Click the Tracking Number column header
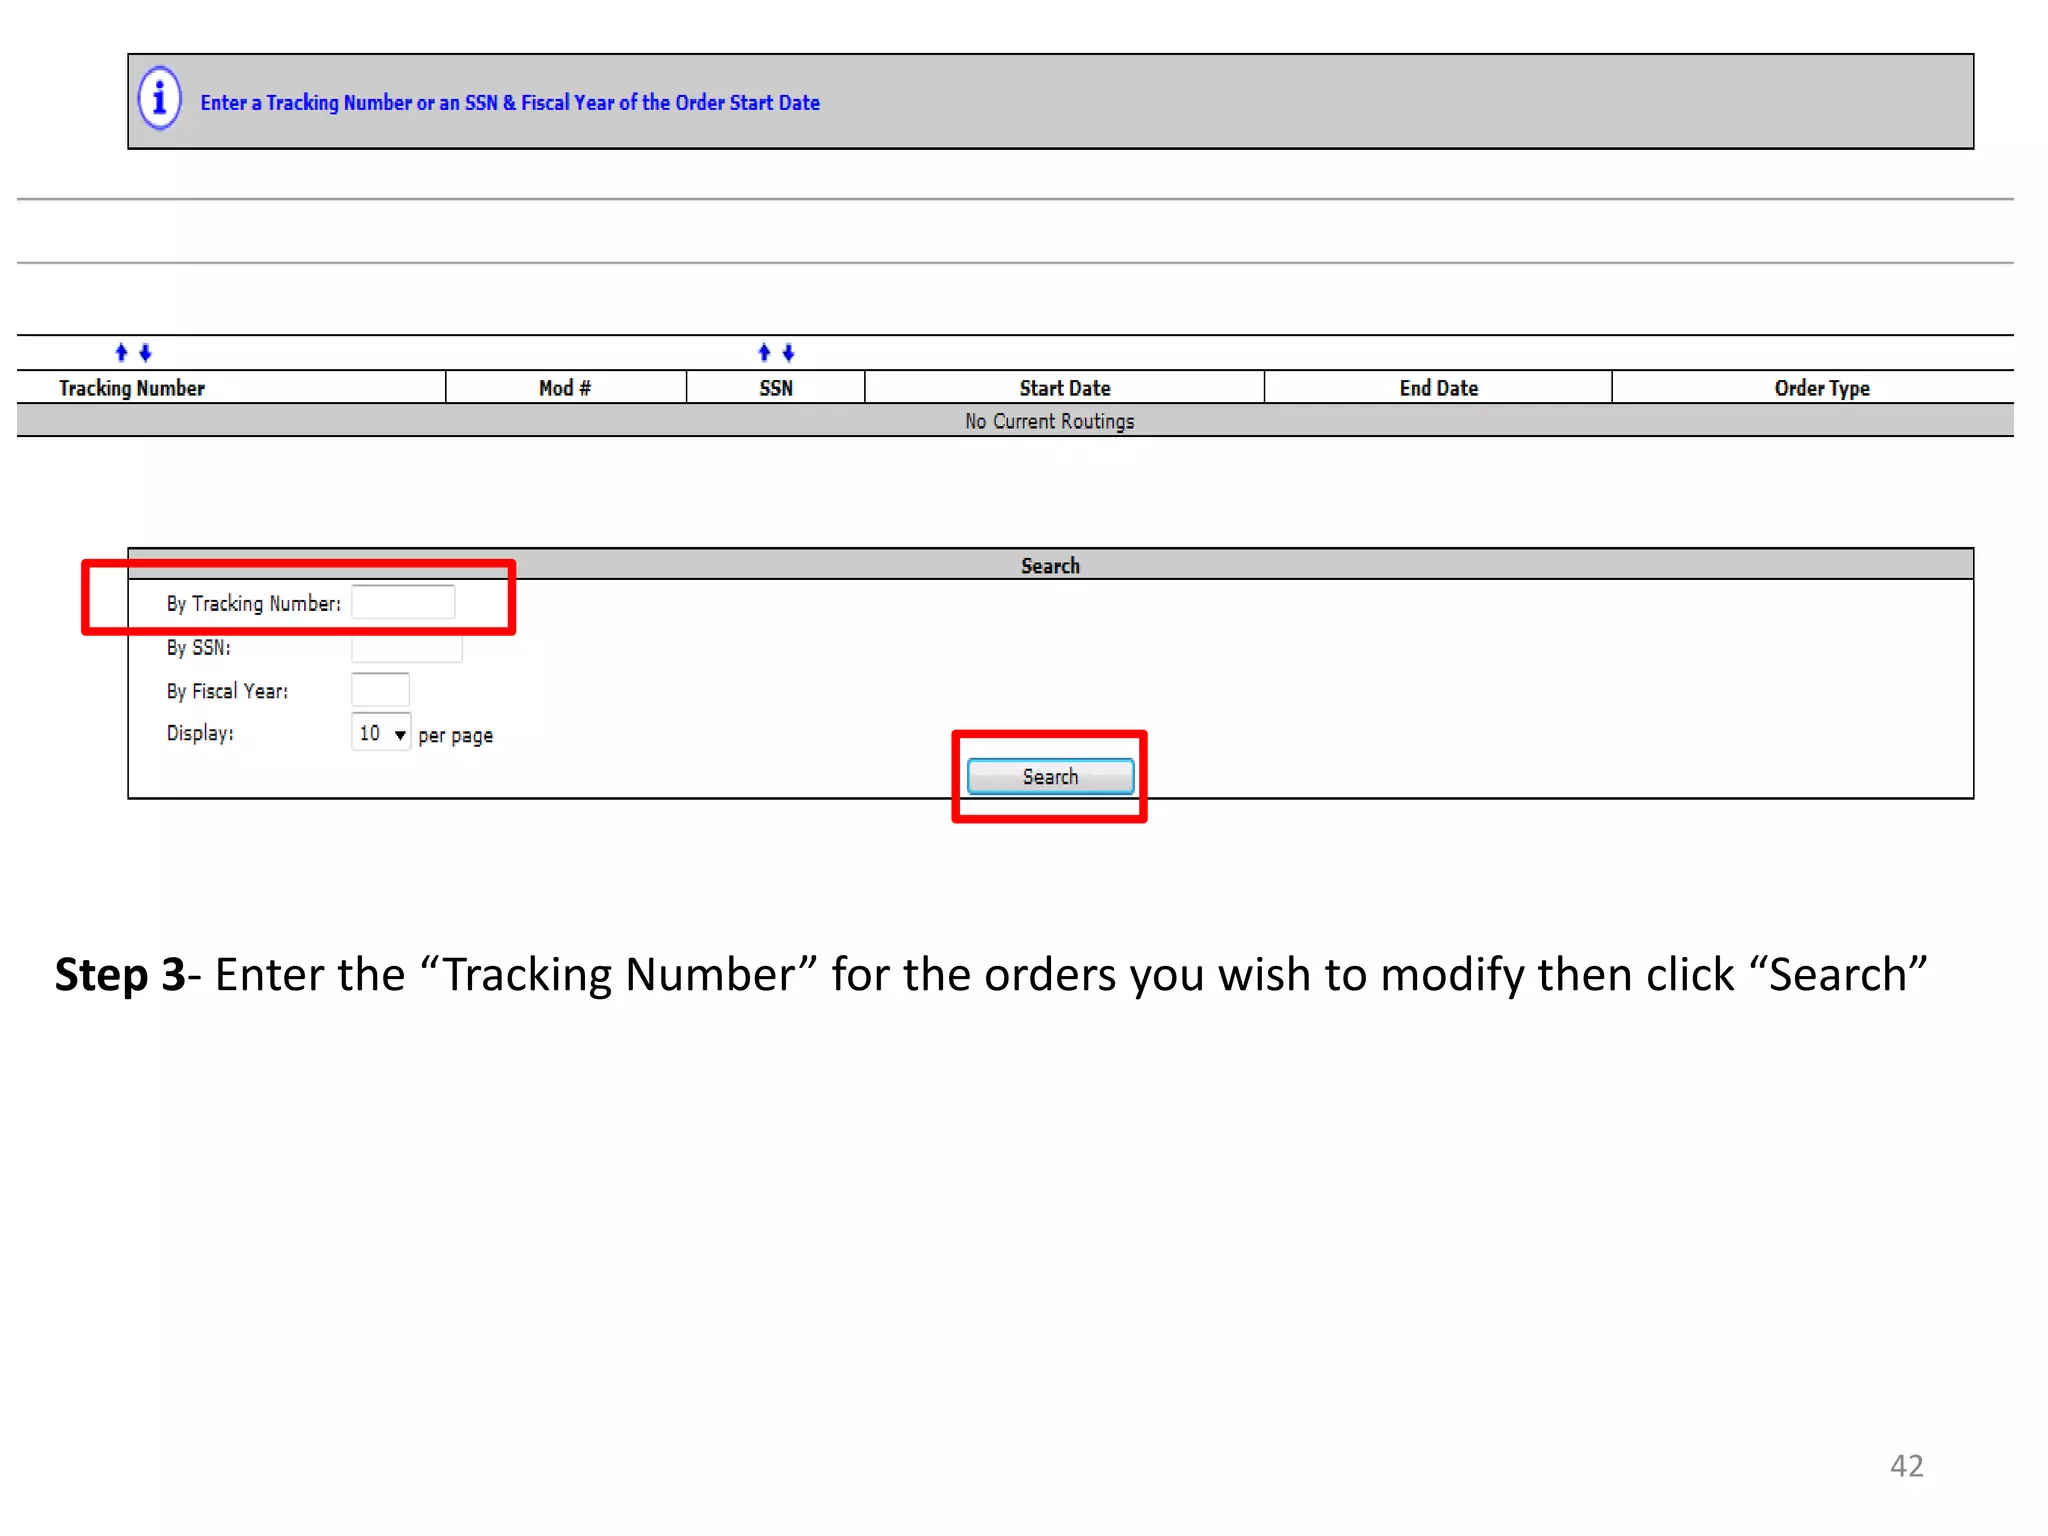The height and width of the screenshot is (1536, 2048). click(132, 388)
